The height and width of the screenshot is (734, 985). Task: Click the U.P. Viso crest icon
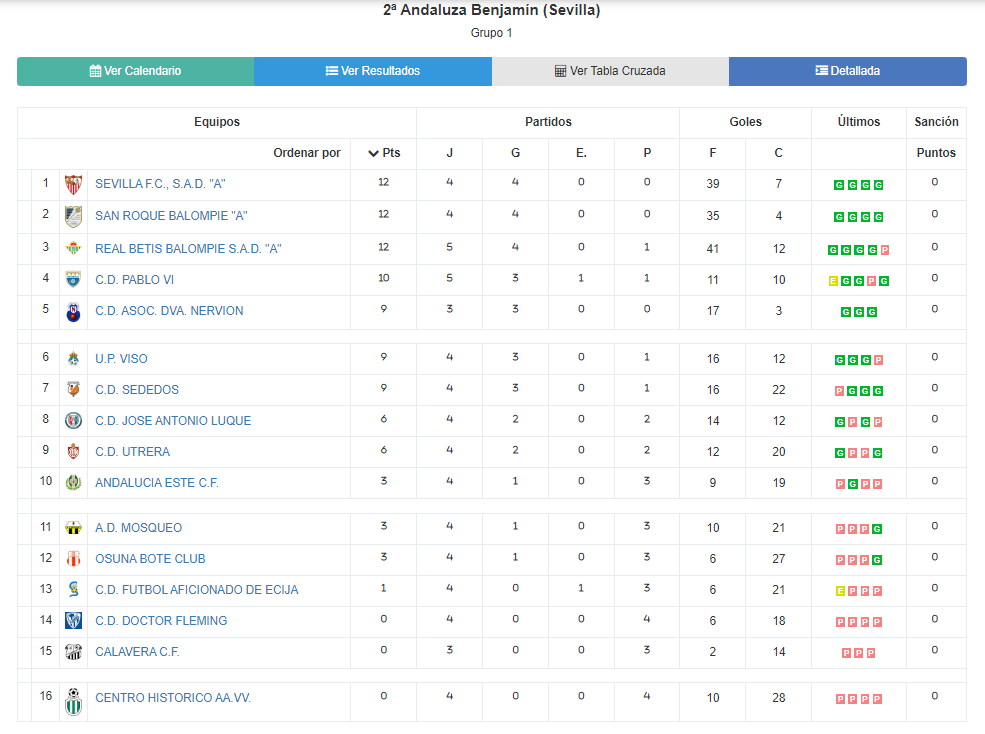(73, 359)
